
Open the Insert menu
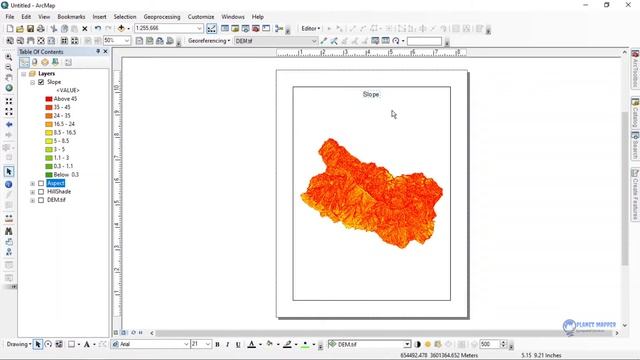coord(99,17)
